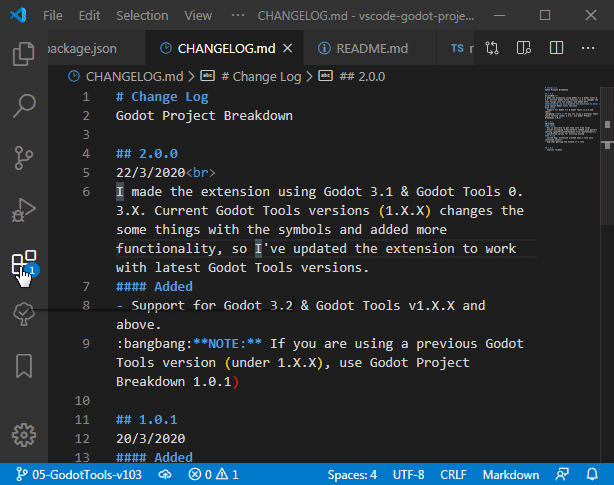Image resolution: width=614 pixels, height=485 pixels.
Task: Expand the hidden menu bar items ellipsis
Action: click(237, 16)
